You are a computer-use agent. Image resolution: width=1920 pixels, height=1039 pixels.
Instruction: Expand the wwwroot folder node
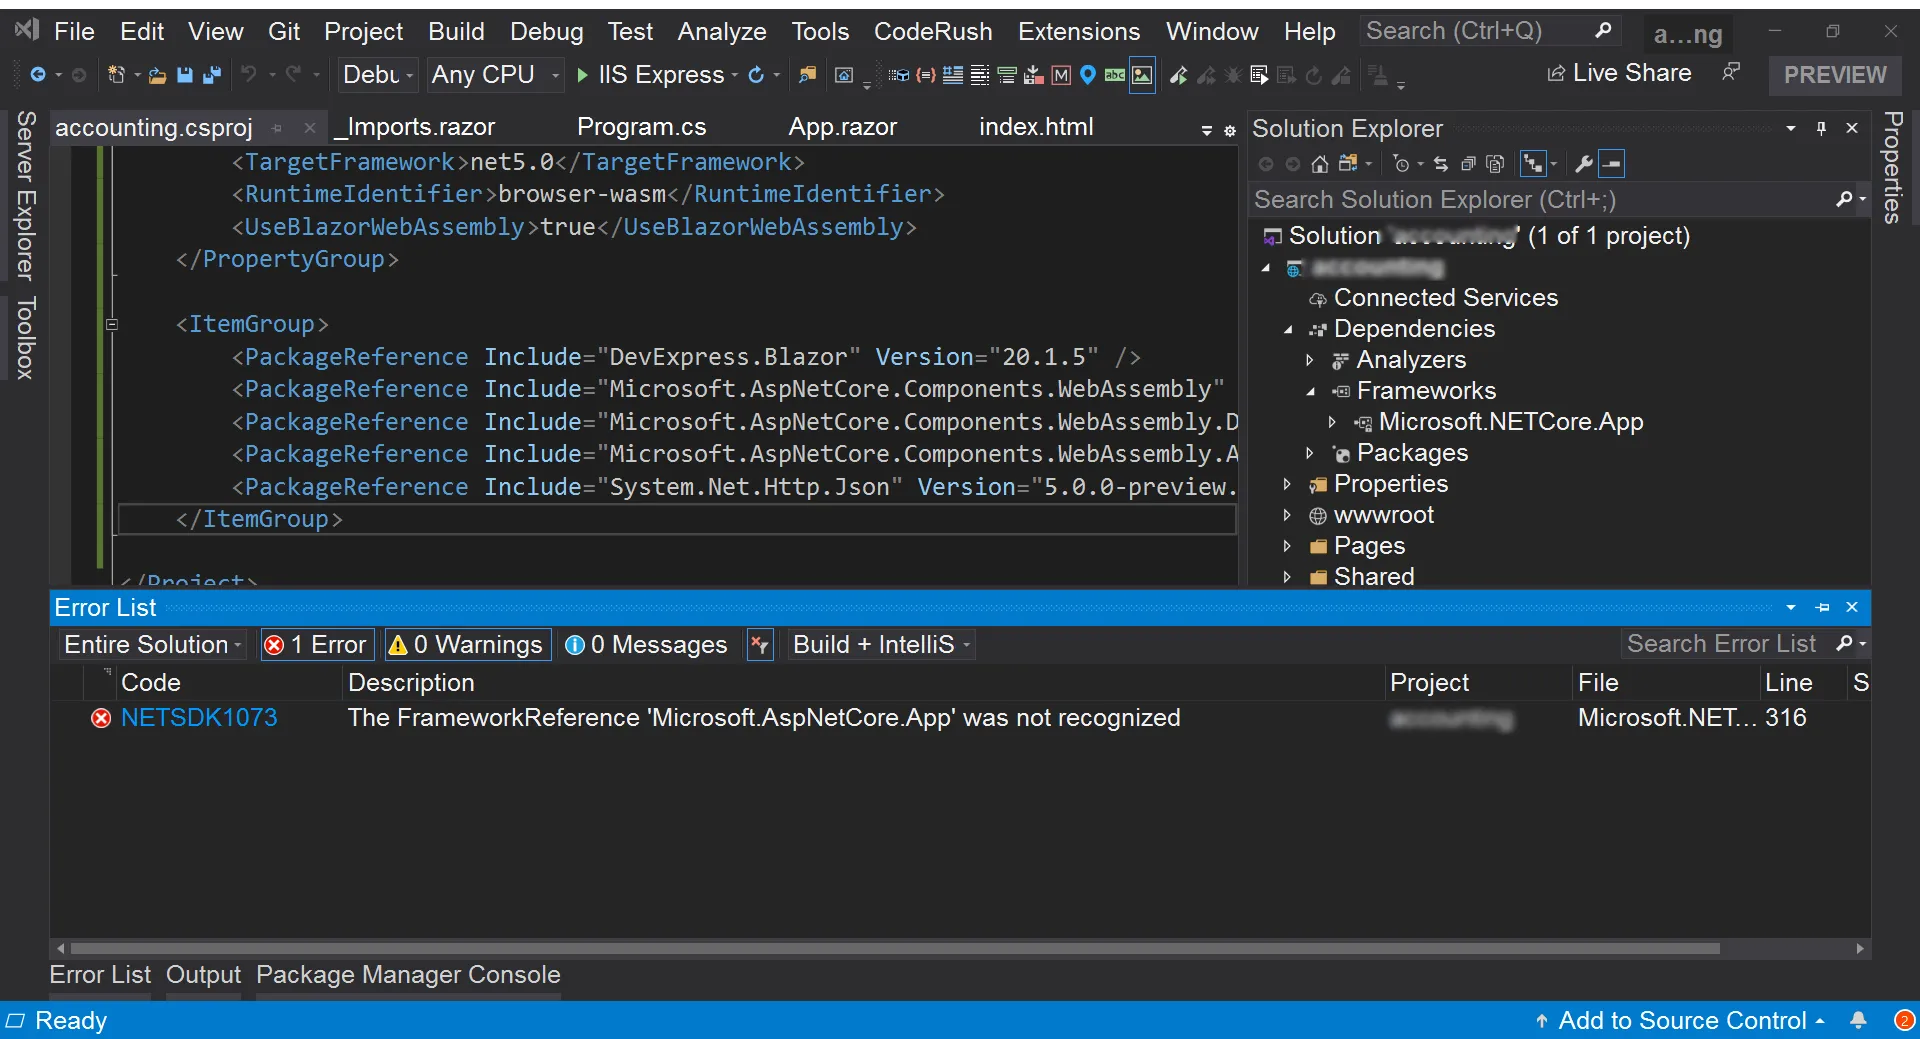click(x=1288, y=515)
